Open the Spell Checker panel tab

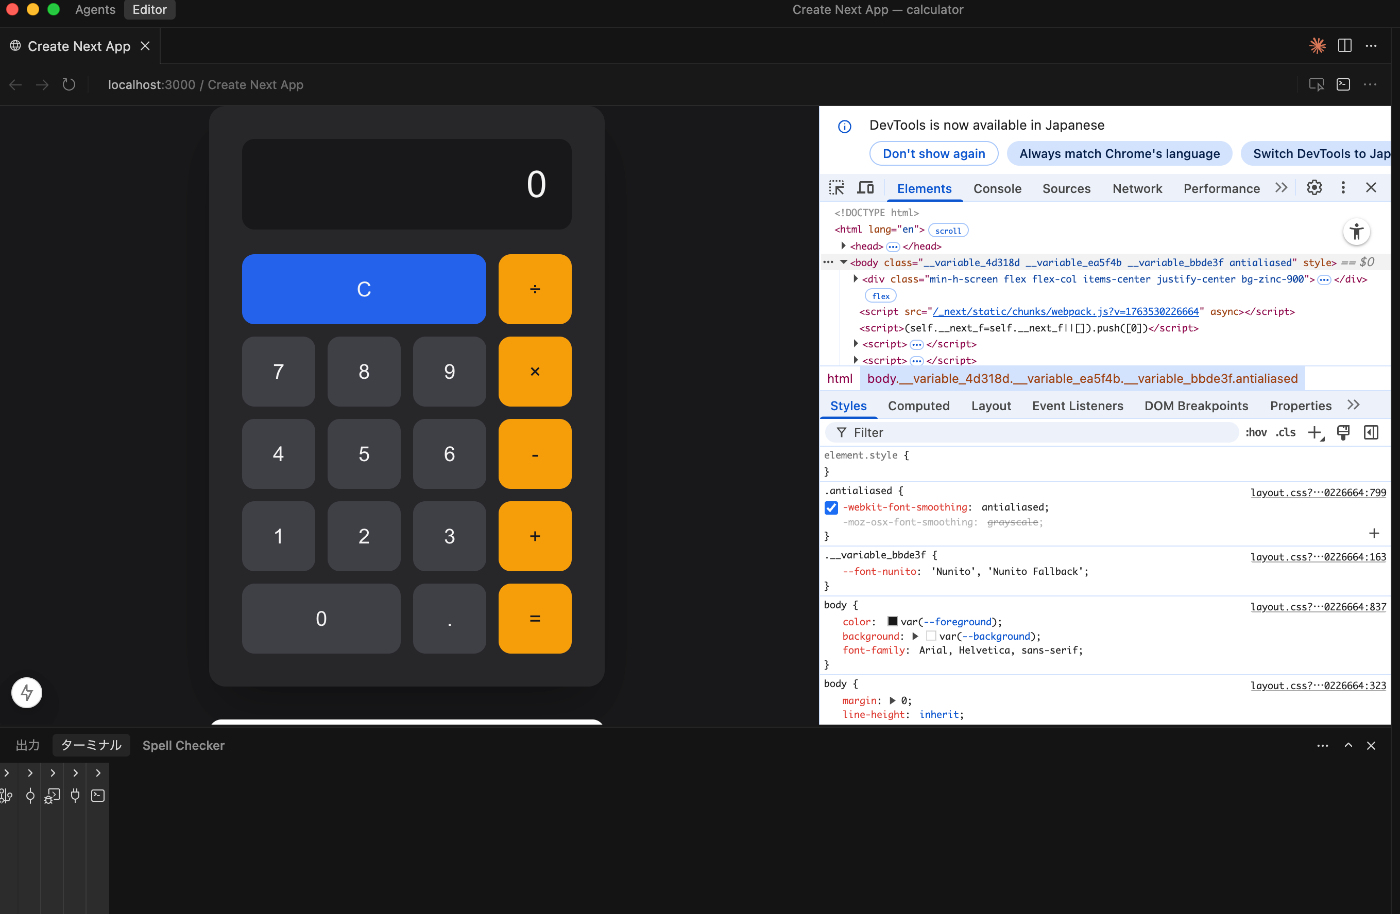183,746
